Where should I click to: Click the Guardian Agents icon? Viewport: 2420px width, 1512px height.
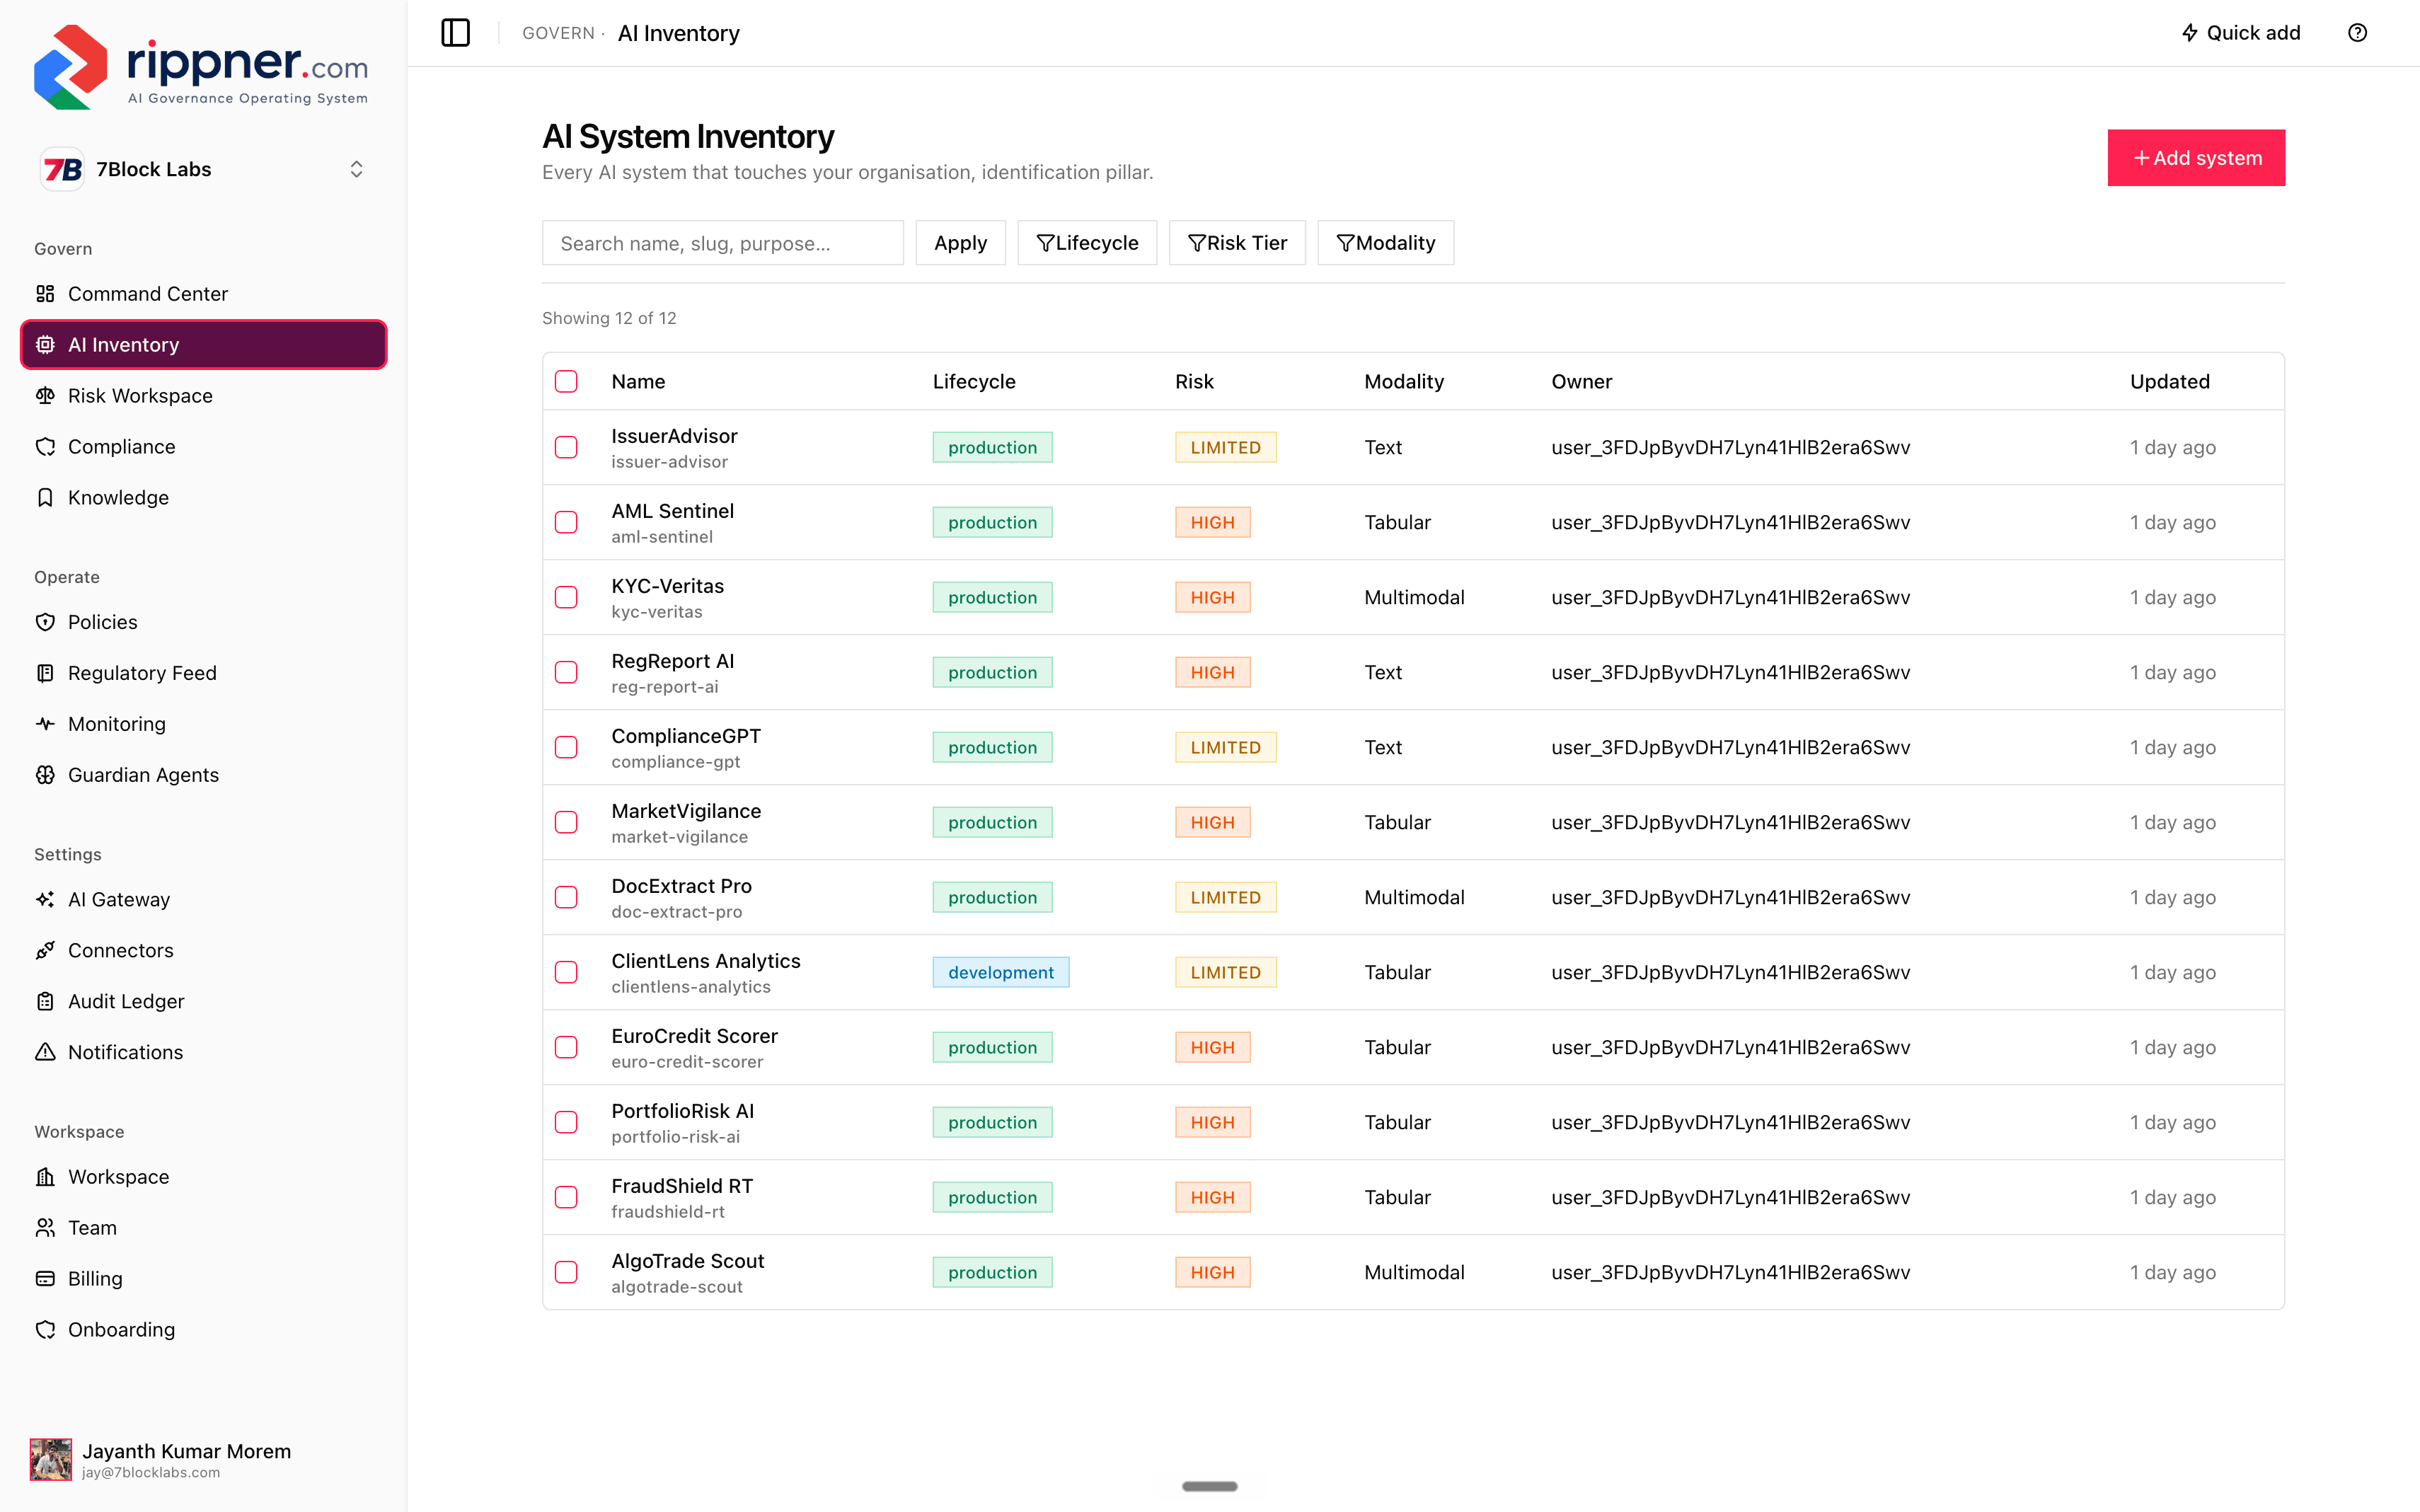tap(45, 775)
